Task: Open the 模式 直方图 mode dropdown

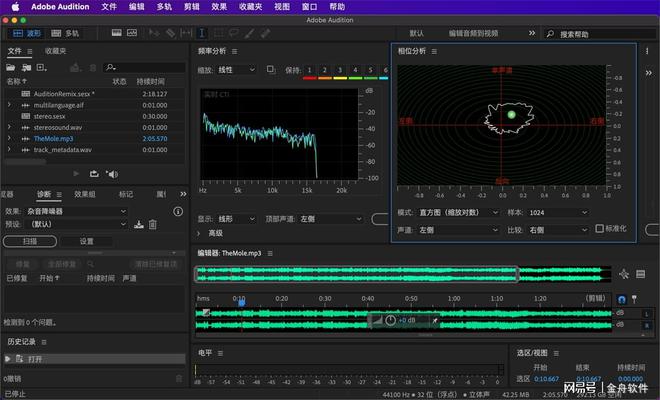Action: 458,213
